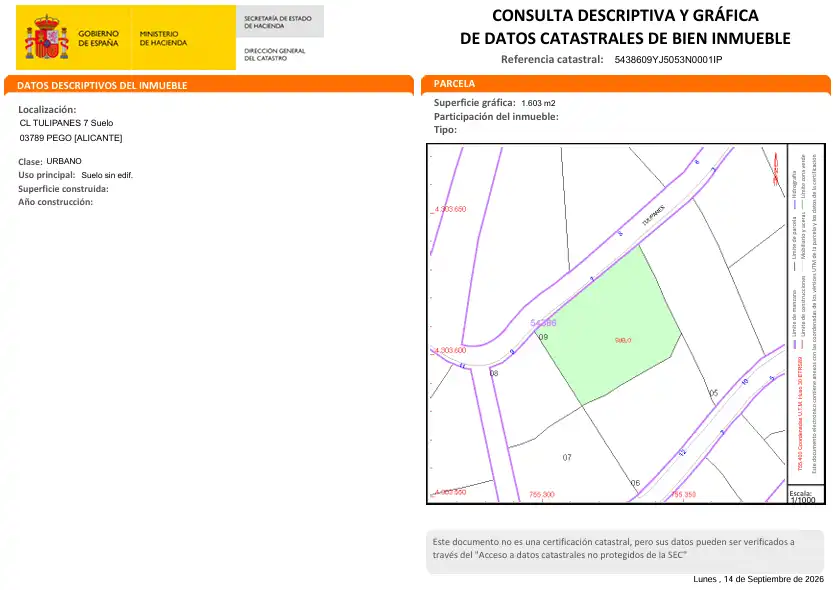The width and height of the screenshot is (838, 590).
Task: Click parcel label "09" on the map
Action: click(544, 337)
